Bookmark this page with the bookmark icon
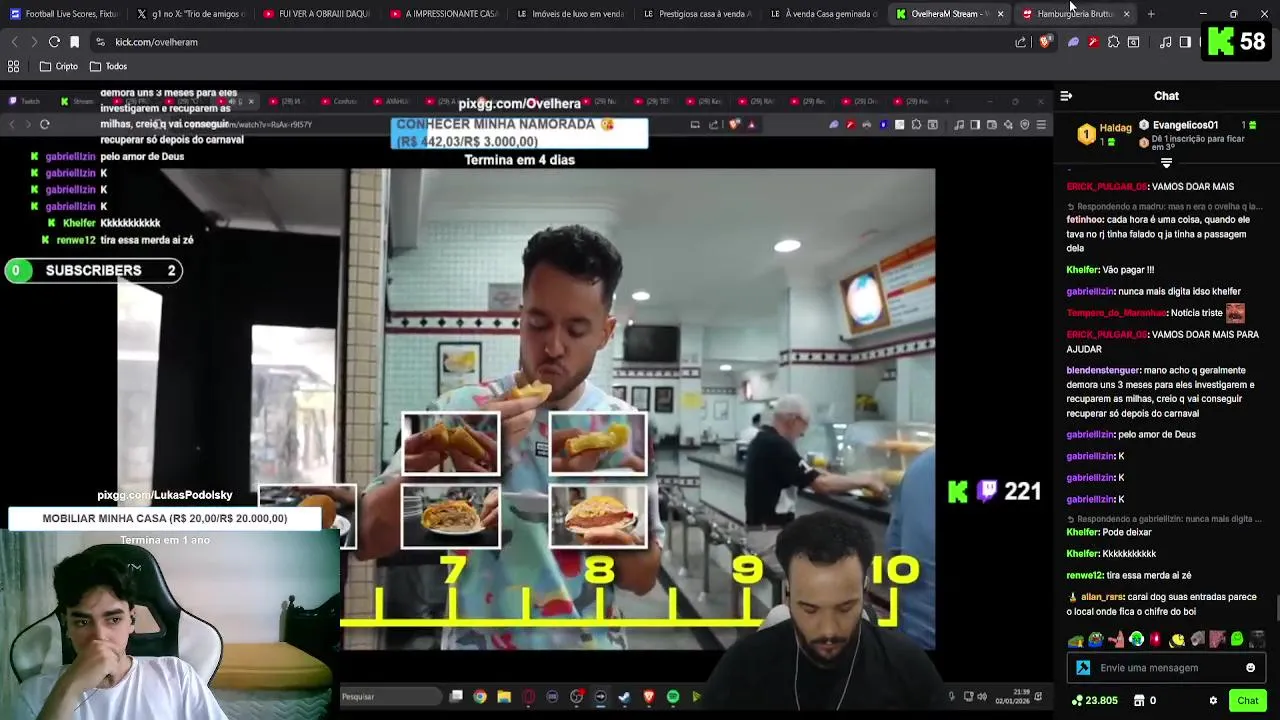Image resolution: width=1280 pixels, height=720 pixels. coord(74,42)
